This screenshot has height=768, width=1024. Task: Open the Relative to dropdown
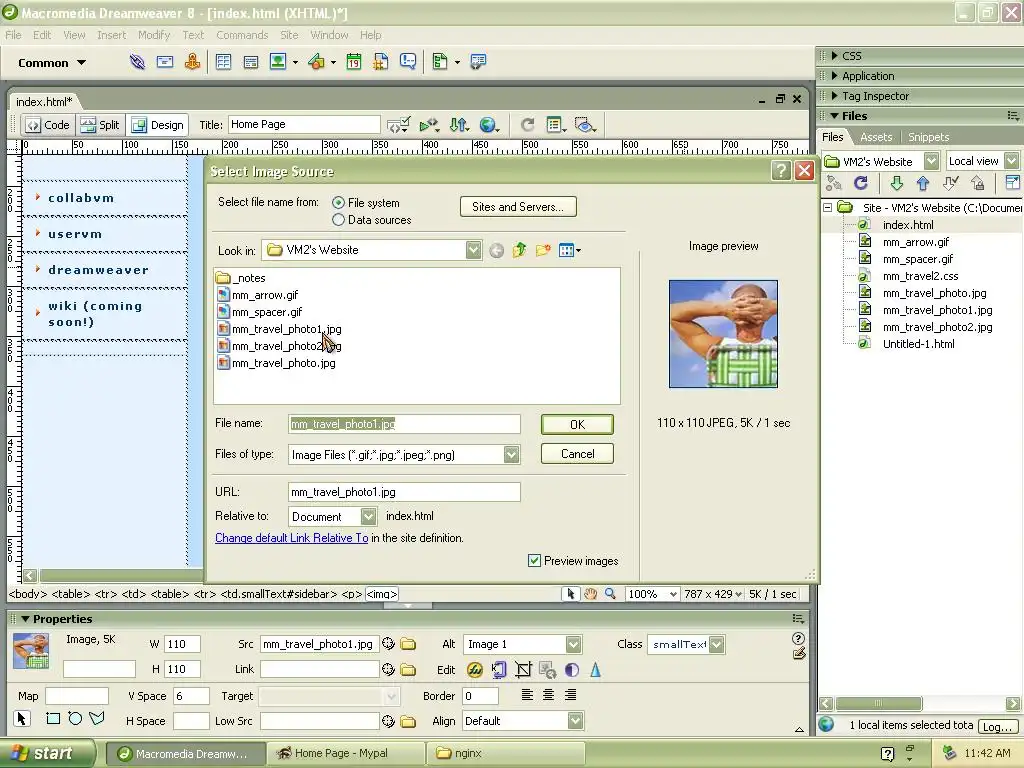[368, 517]
